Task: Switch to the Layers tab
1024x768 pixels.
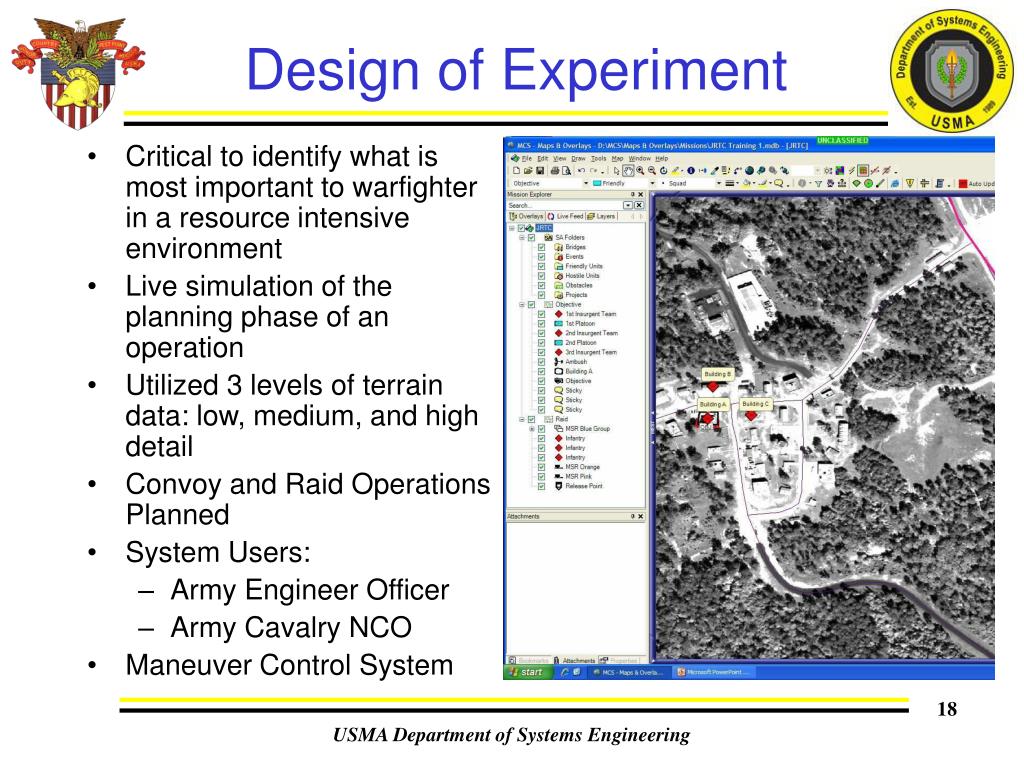Action: [x=601, y=216]
